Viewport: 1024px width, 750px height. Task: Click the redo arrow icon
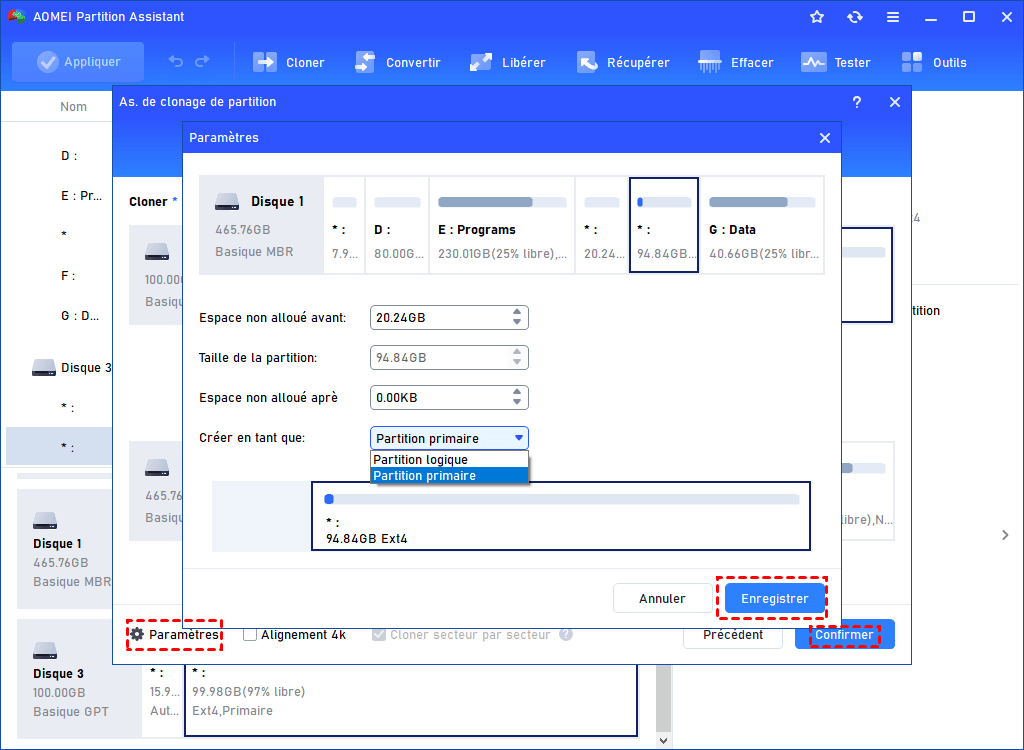tap(202, 61)
